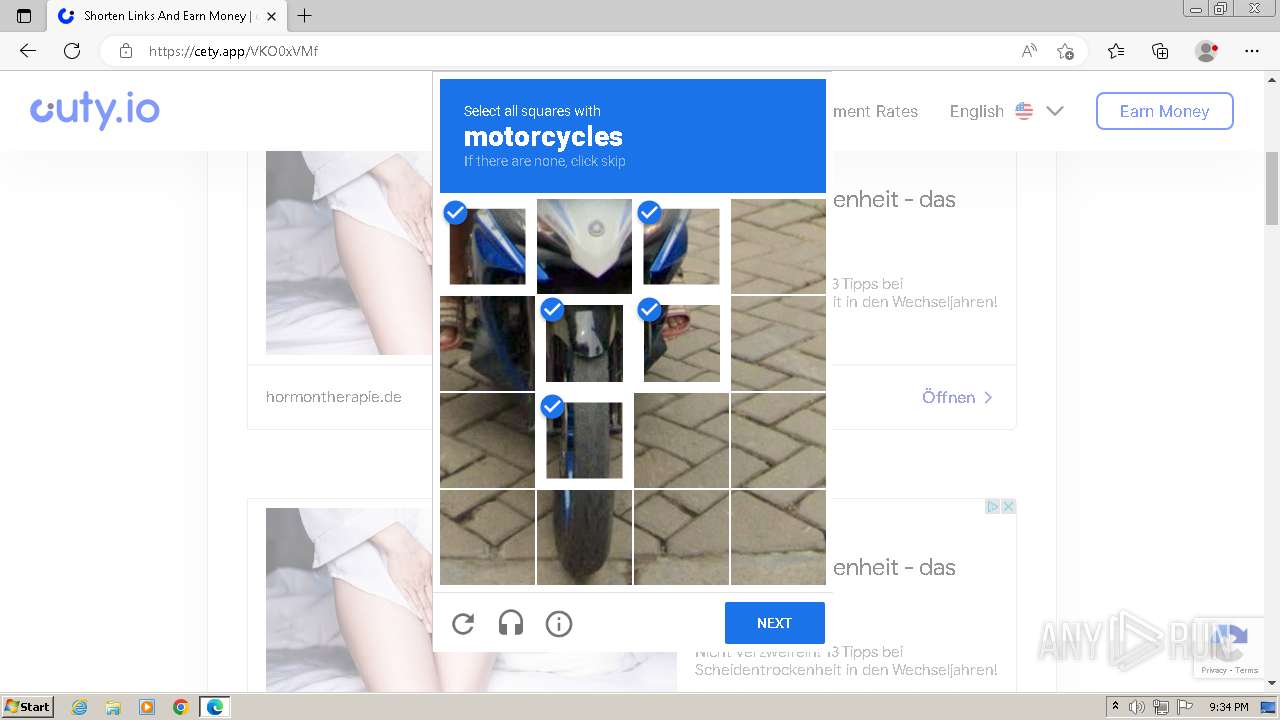Click the cuty.io logo

click(x=95, y=110)
